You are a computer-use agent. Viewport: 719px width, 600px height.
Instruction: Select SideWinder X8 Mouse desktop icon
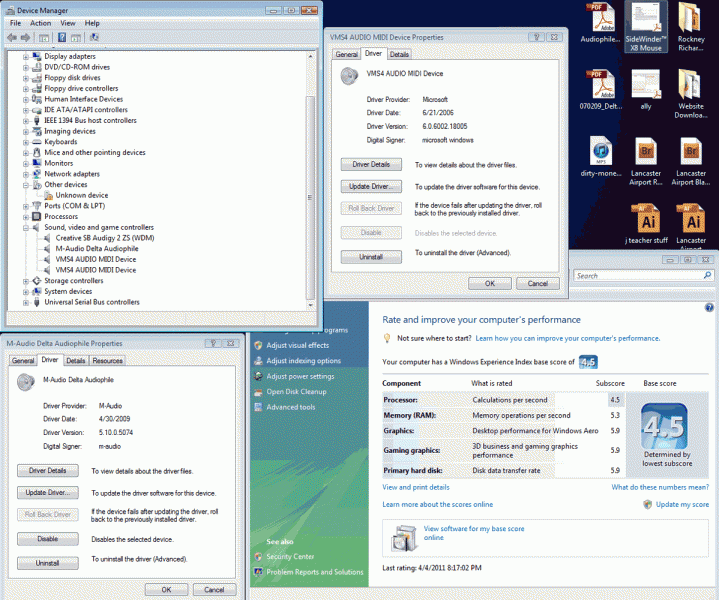pyautogui.click(x=646, y=27)
